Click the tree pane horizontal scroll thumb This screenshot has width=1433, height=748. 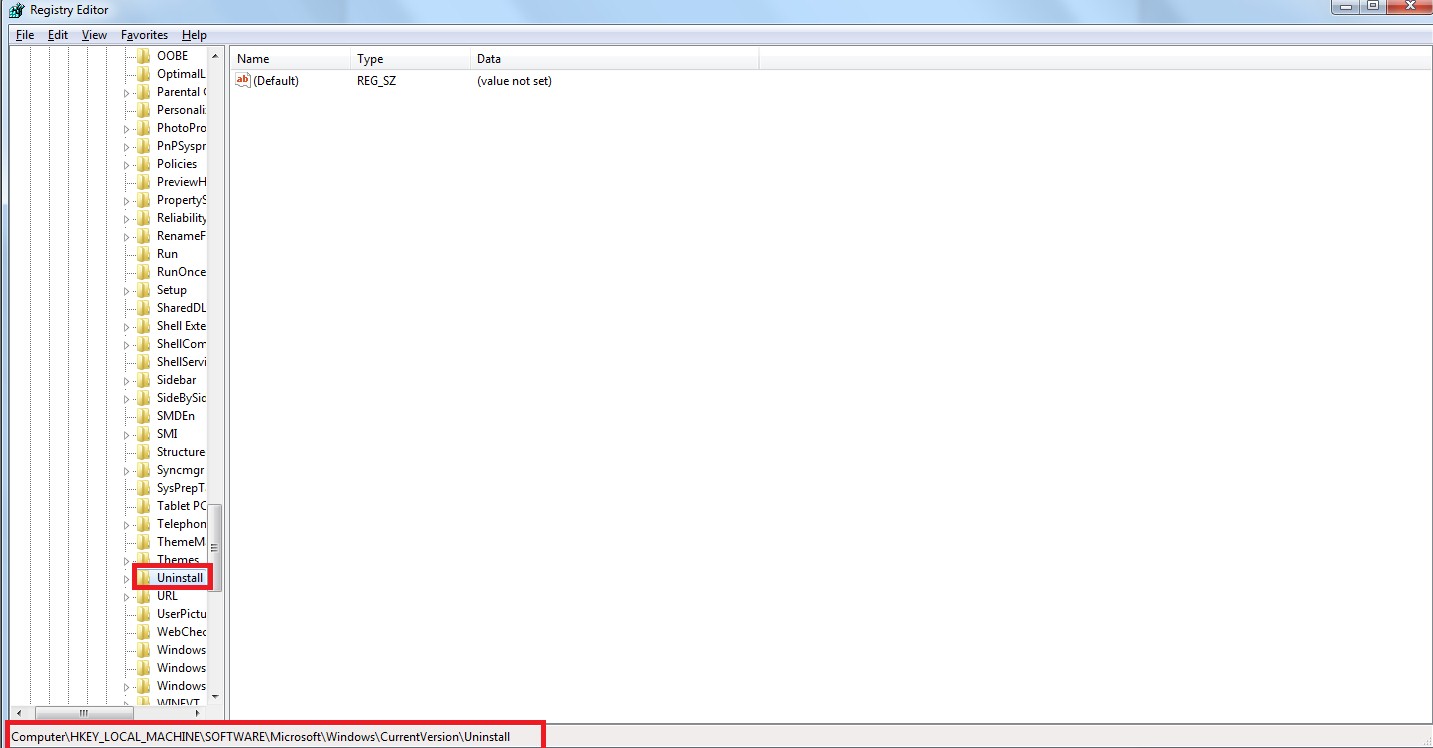pyautogui.click(x=84, y=714)
